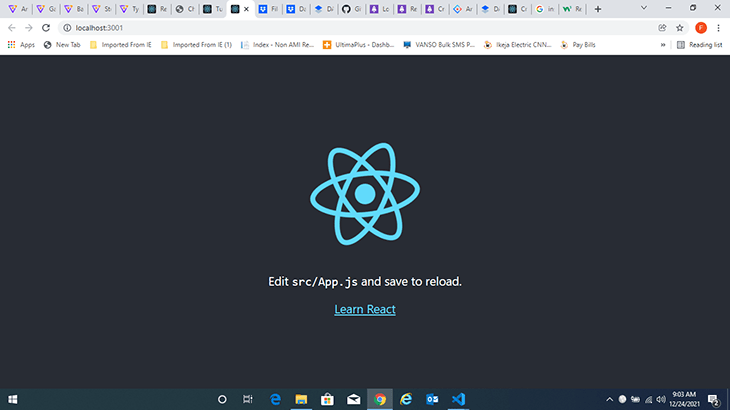The image size is (730, 410).
Task: Switch to Visual Studio Code in taskbar
Action: tap(459, 399)
